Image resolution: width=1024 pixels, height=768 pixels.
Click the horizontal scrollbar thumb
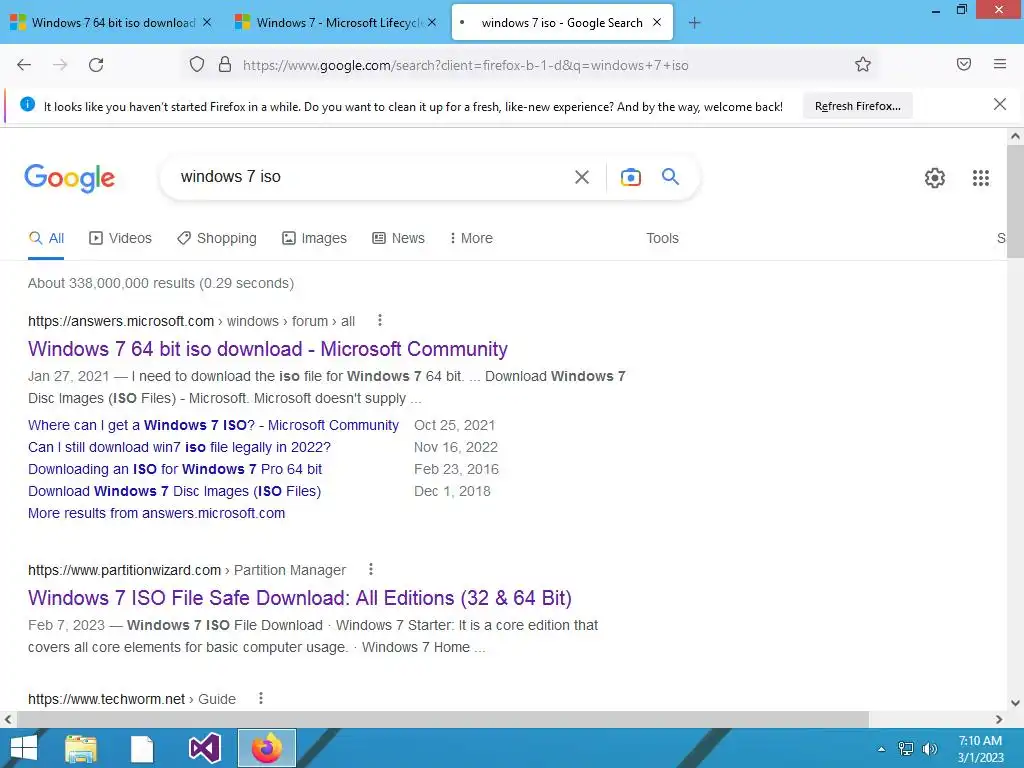(442, 719)
